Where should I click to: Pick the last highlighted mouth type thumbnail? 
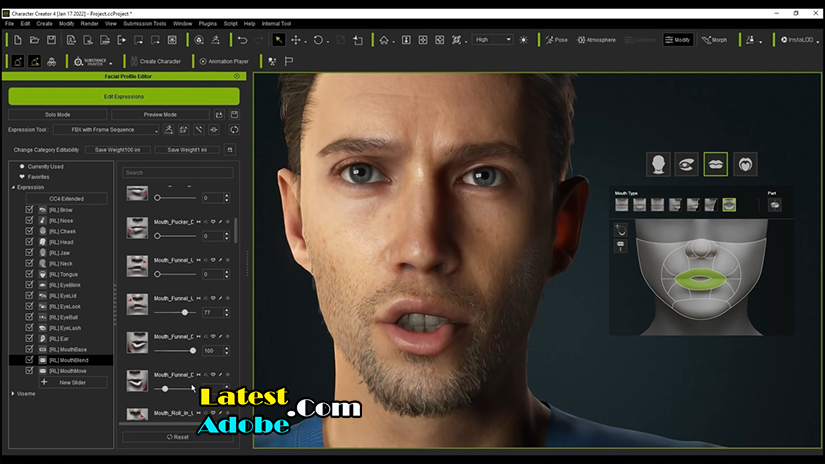coord(729,205)
